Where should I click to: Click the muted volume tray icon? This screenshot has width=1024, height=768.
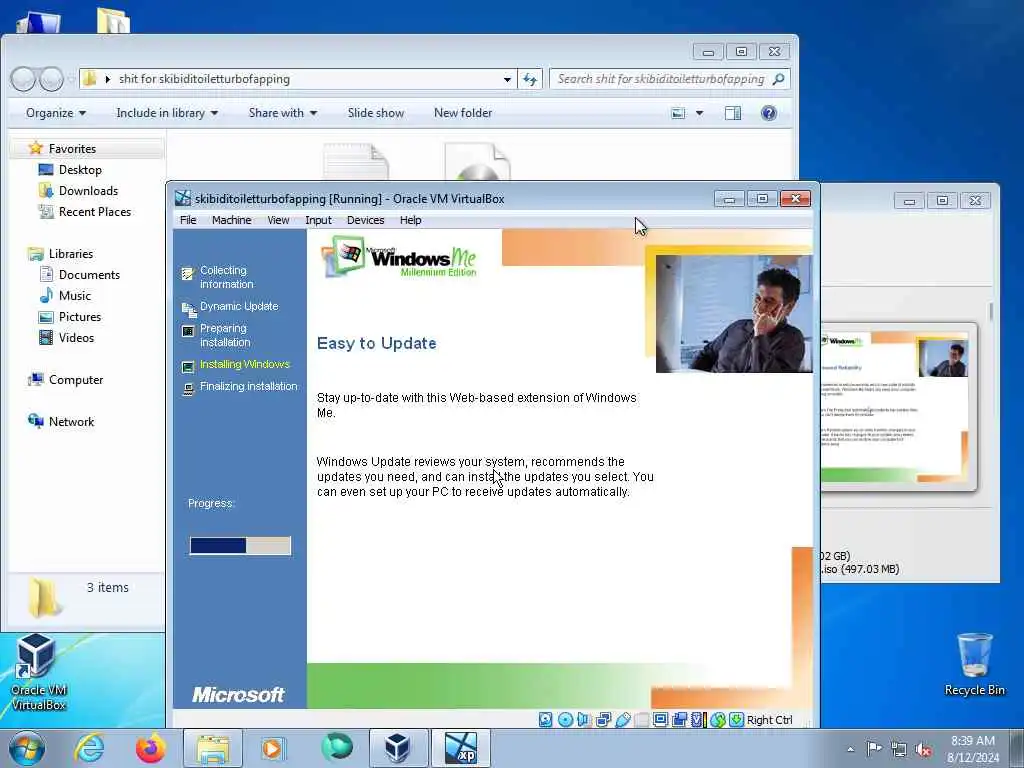click(923, 749)
